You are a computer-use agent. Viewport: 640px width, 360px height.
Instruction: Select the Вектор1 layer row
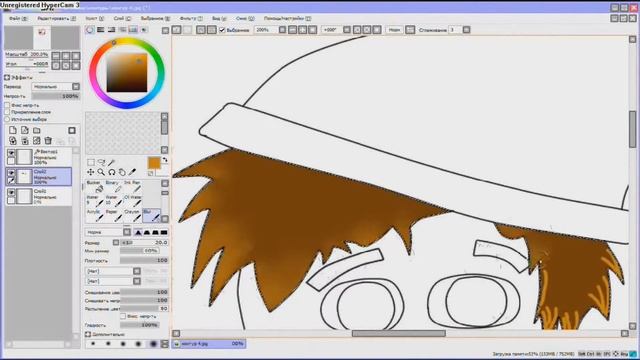click(39, 157)
